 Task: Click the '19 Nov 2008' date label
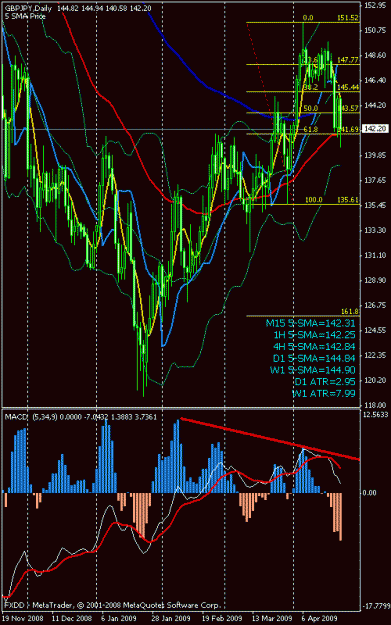22,618
